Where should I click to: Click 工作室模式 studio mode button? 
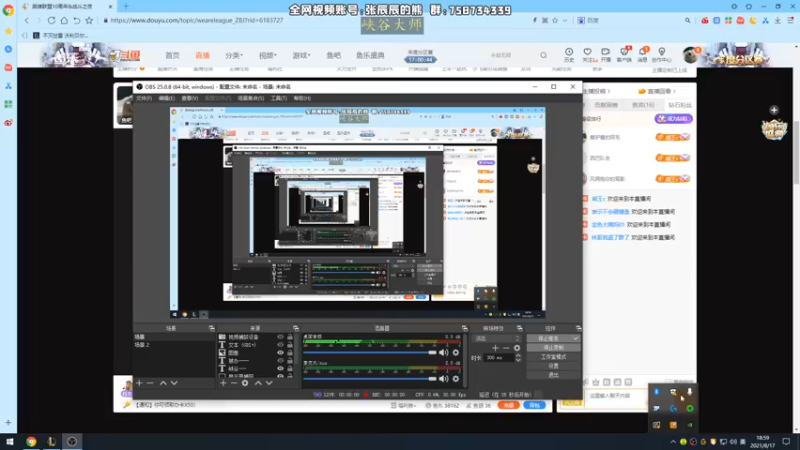(x=553, y=357)
